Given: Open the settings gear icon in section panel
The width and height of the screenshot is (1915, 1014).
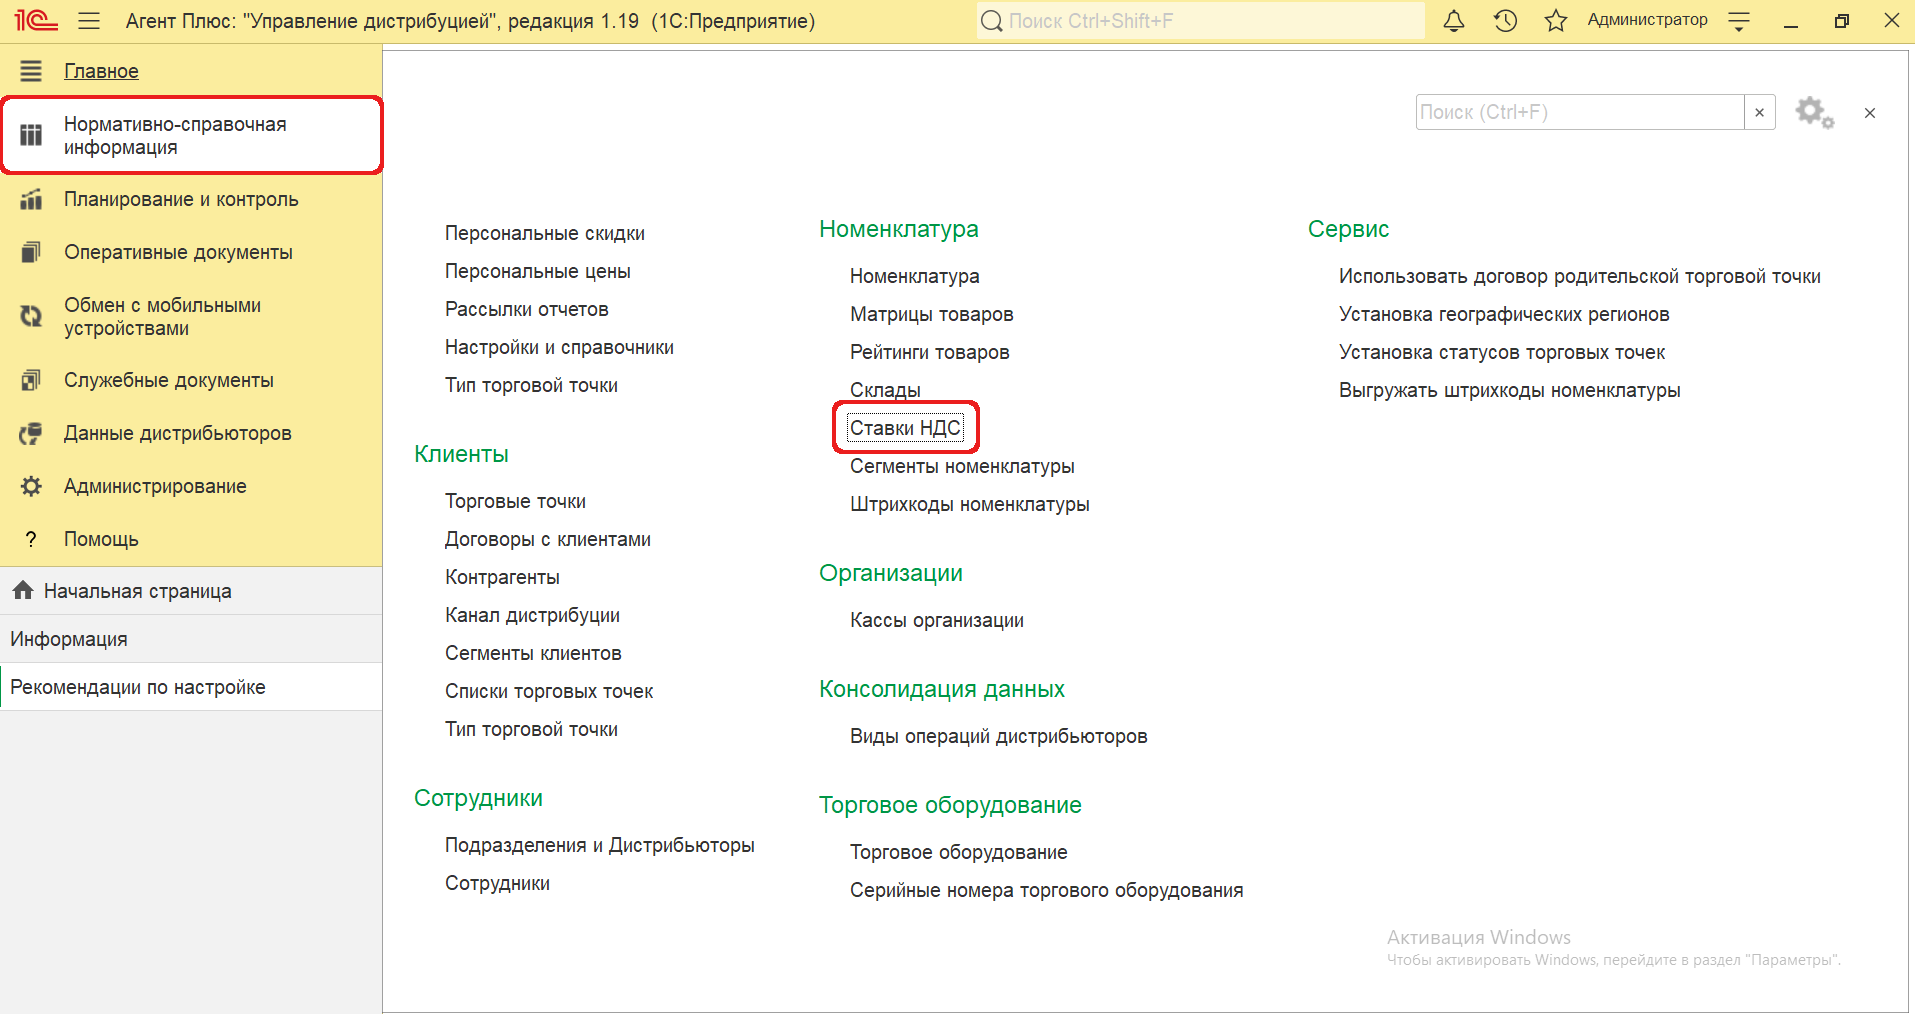Looking at the screenshot, I should 1813,112.
